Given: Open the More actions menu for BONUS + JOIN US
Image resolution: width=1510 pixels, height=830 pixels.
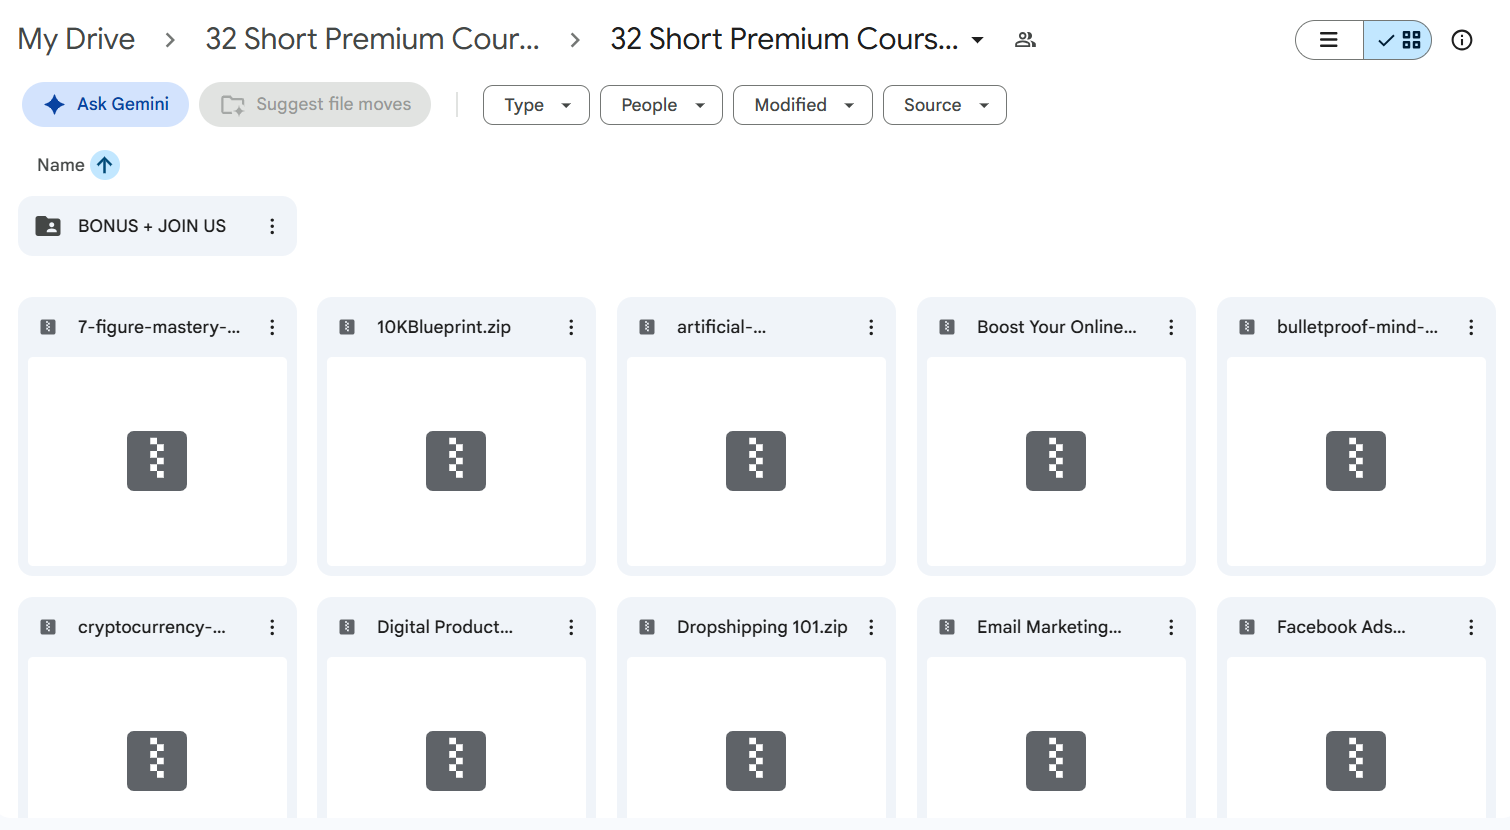Looking at the screenshot, I should point(272,226).
